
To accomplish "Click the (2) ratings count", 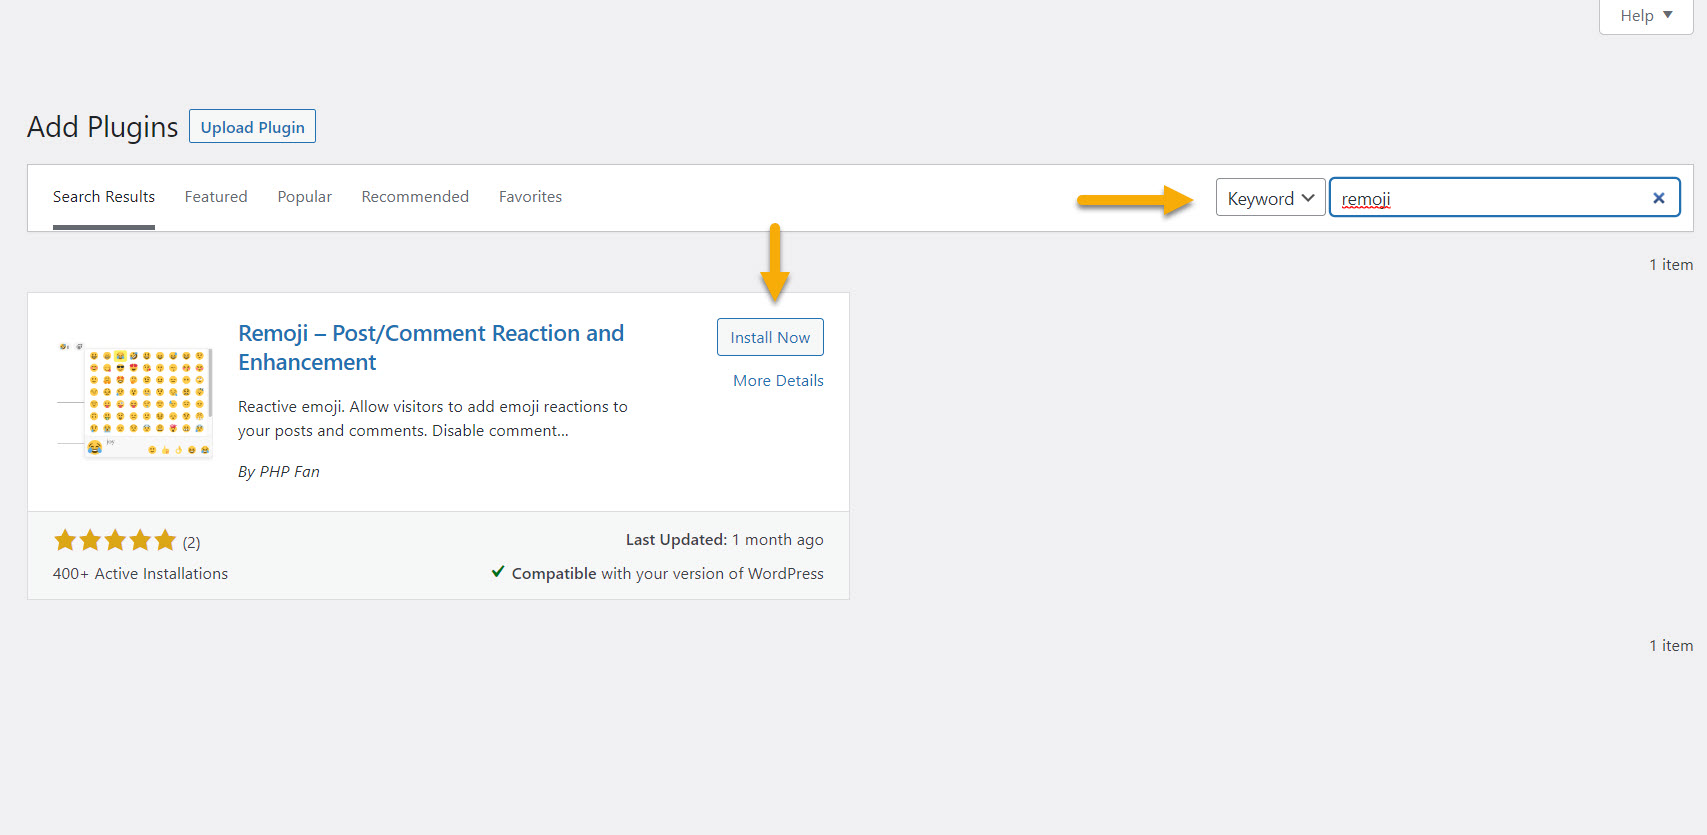I will [x=191, y=543].
